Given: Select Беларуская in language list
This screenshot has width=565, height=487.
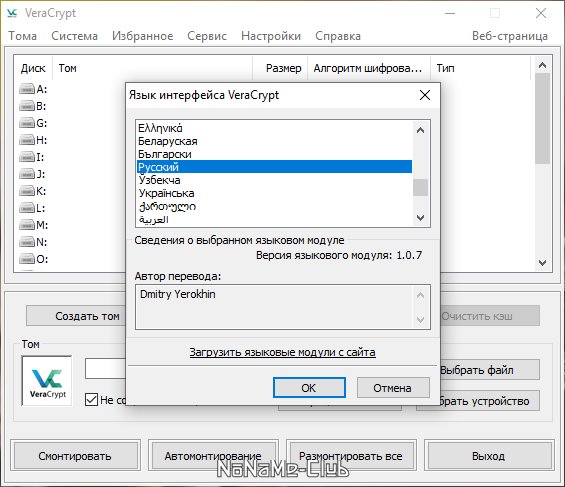Looking at the screenshot, I should coord(274,141).
